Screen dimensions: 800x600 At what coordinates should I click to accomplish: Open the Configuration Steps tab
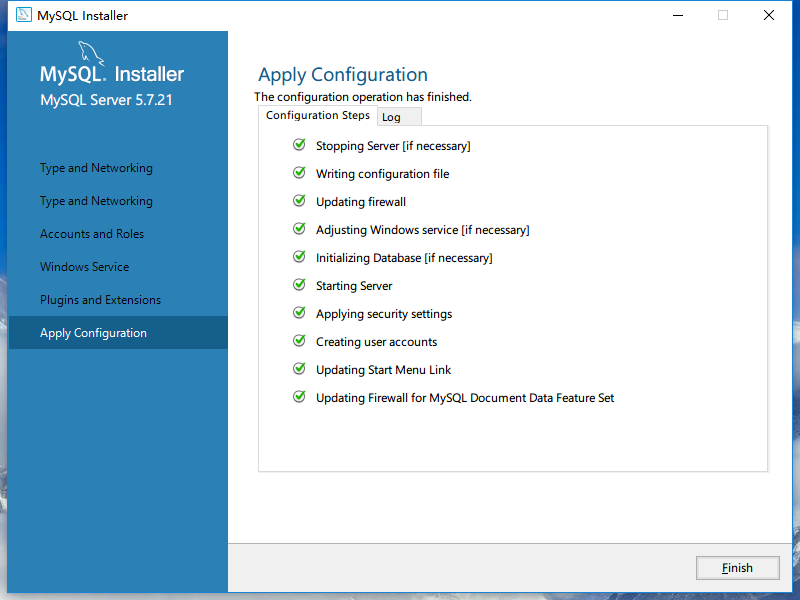pyautogui.click(x=317, y=116)
